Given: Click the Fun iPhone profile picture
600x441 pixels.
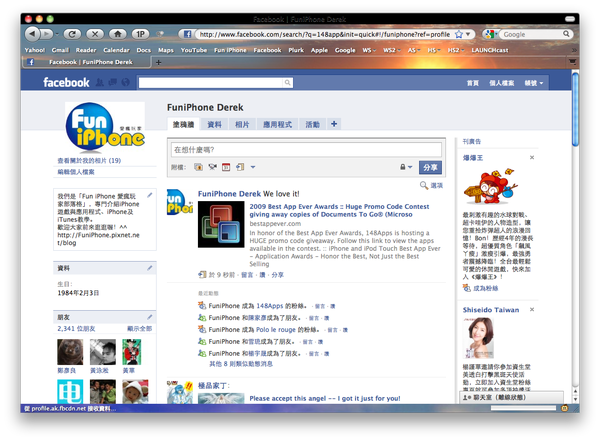Looking at the screenshot, I should [105, 128].
